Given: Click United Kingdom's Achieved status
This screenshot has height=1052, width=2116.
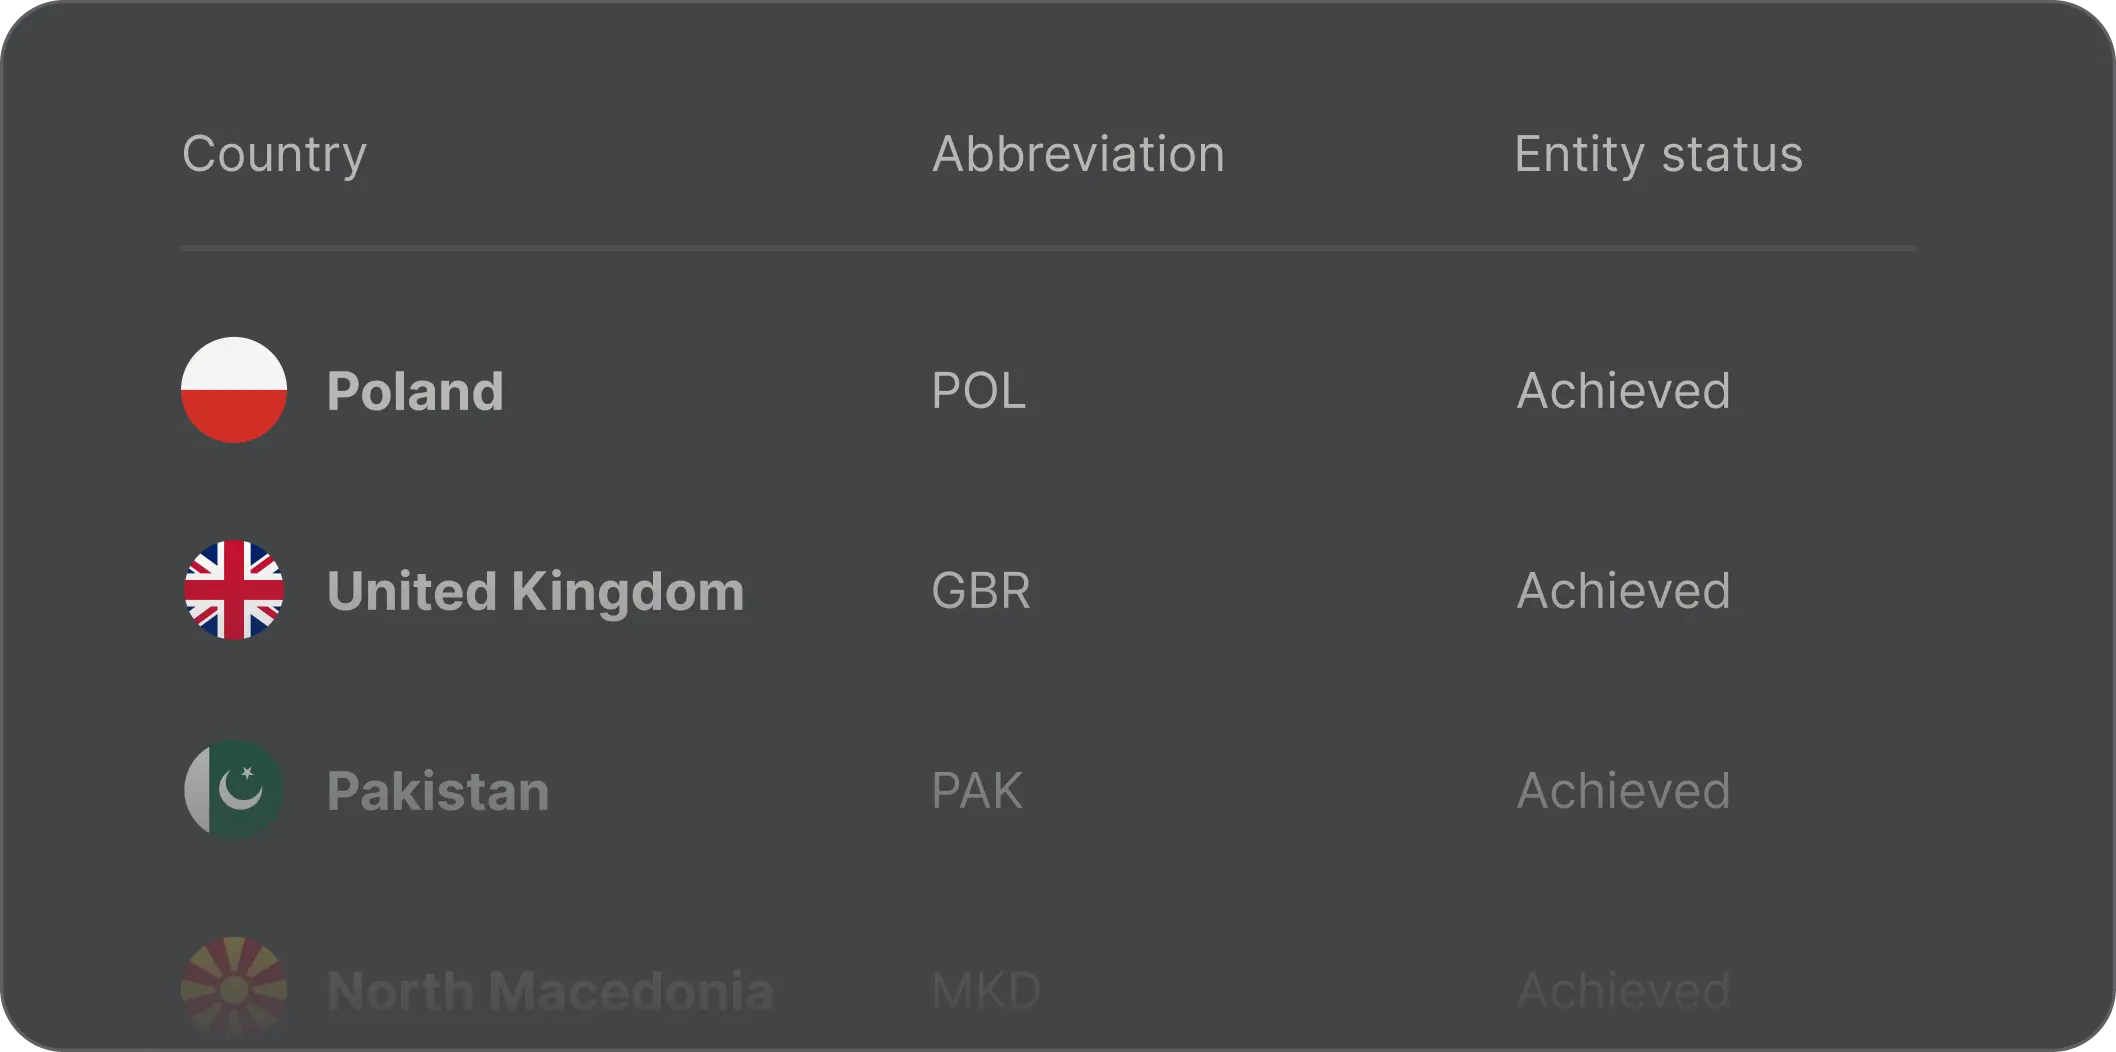Looking at the screenshot, I should 1623,591.
